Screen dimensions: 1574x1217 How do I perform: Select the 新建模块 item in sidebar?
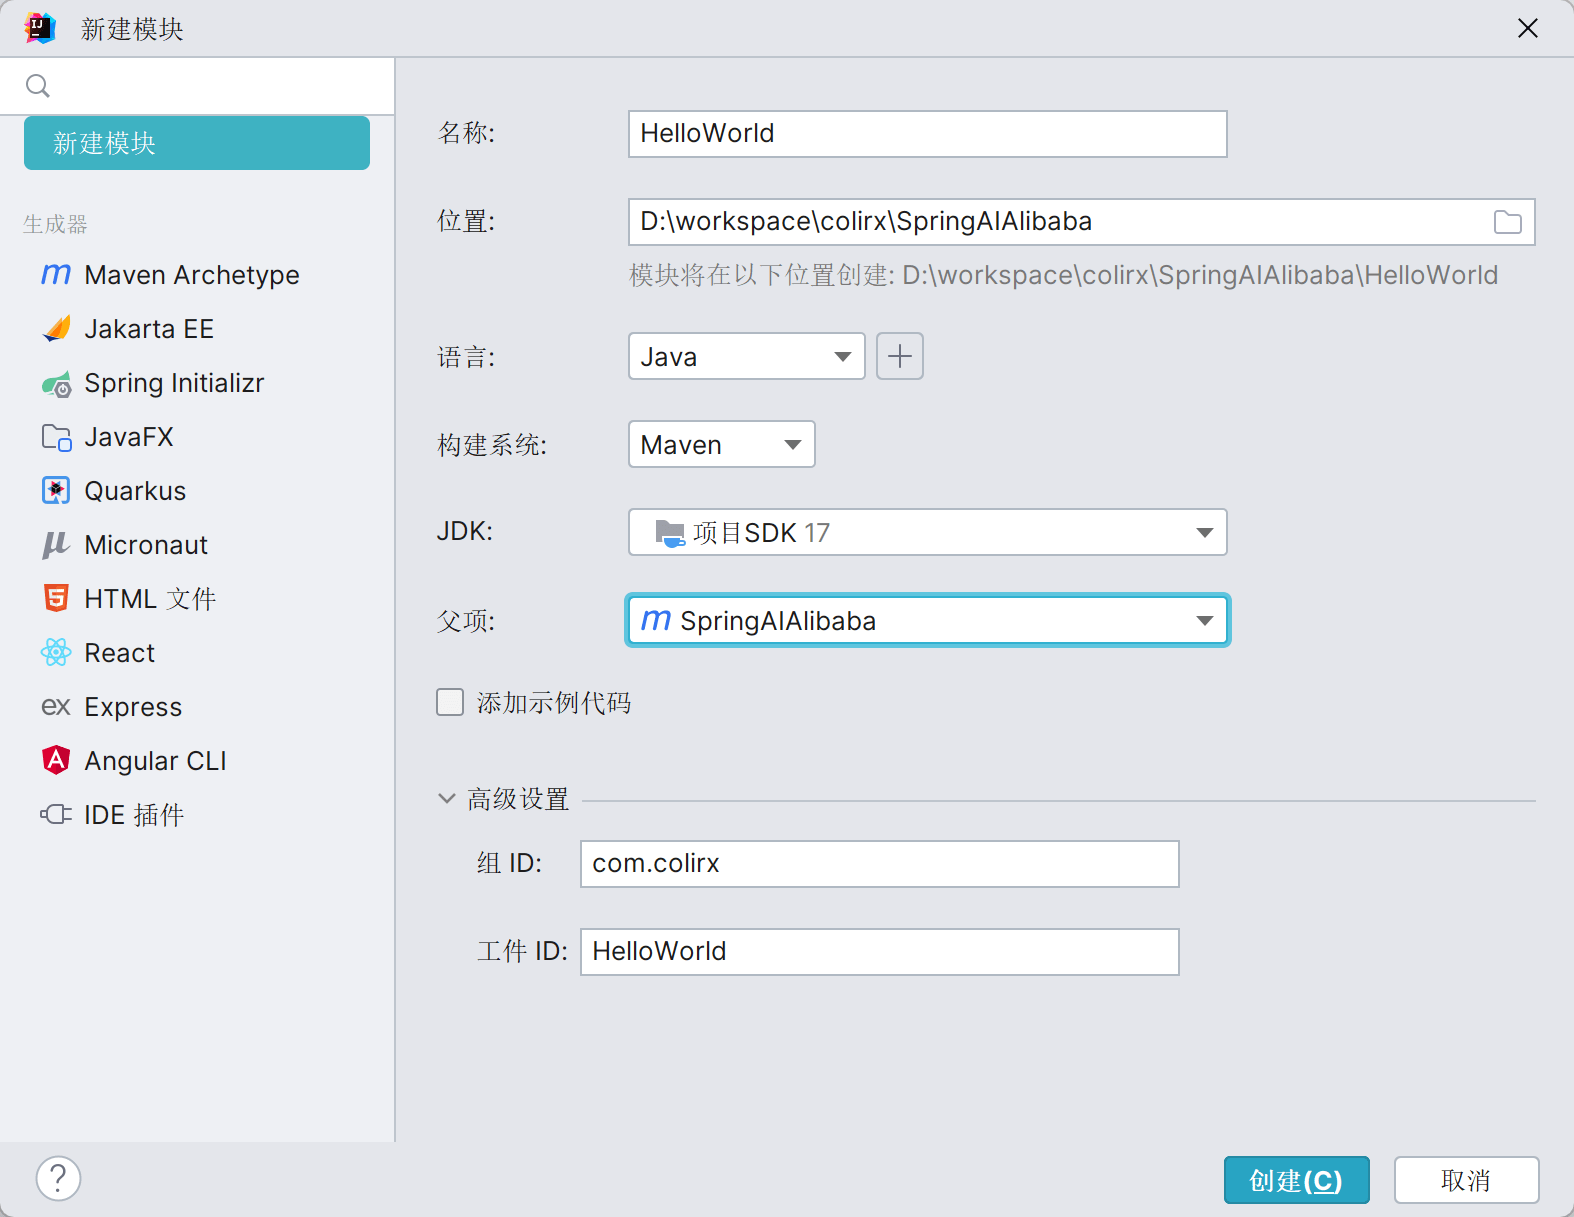click(x=197, y=143)
